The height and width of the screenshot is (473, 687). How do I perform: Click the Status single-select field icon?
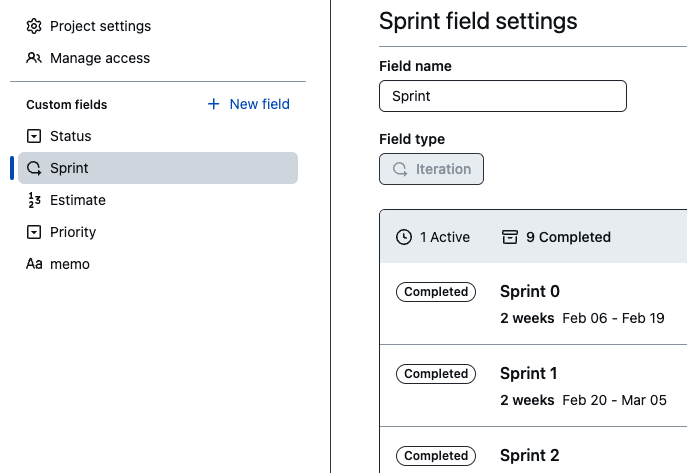click(x=34, y=136)
